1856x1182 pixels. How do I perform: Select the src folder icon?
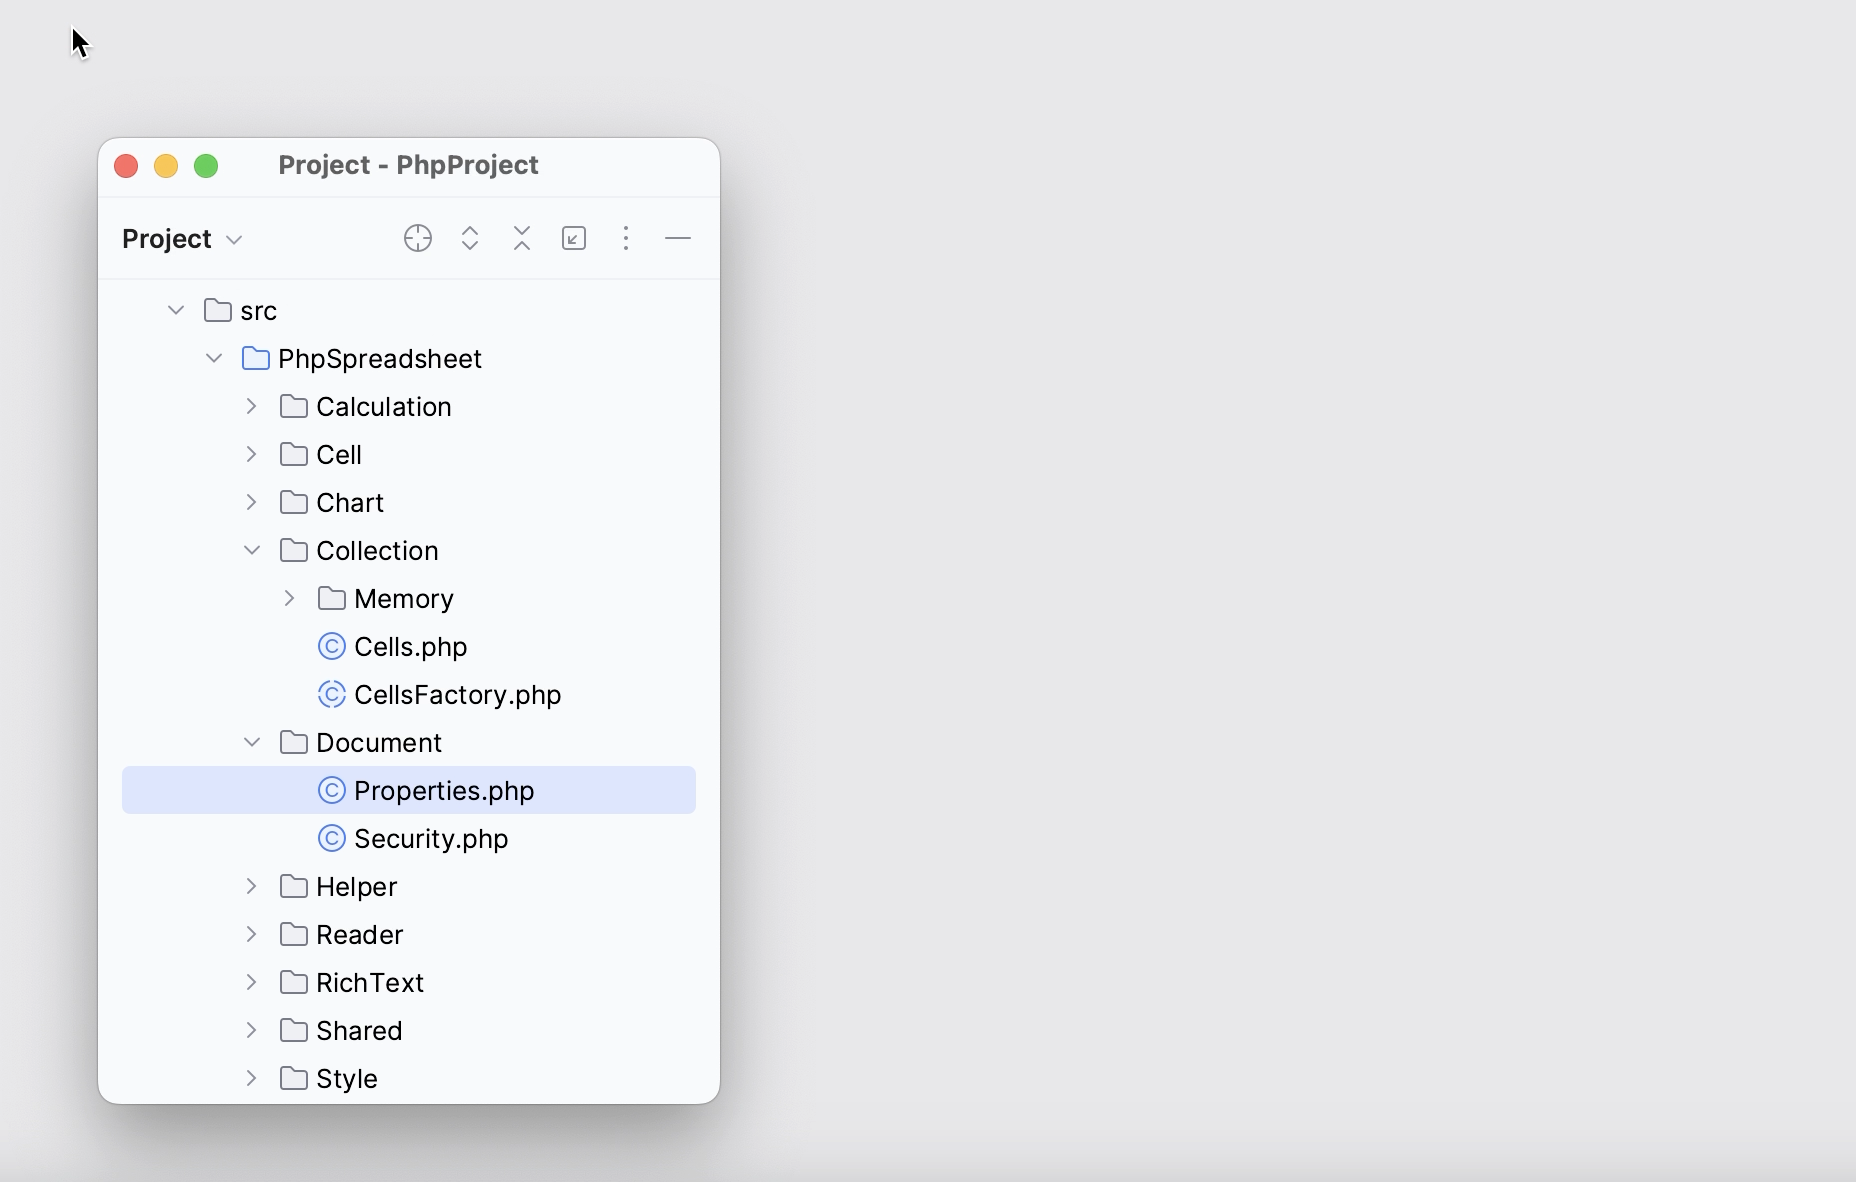point(218,310)
